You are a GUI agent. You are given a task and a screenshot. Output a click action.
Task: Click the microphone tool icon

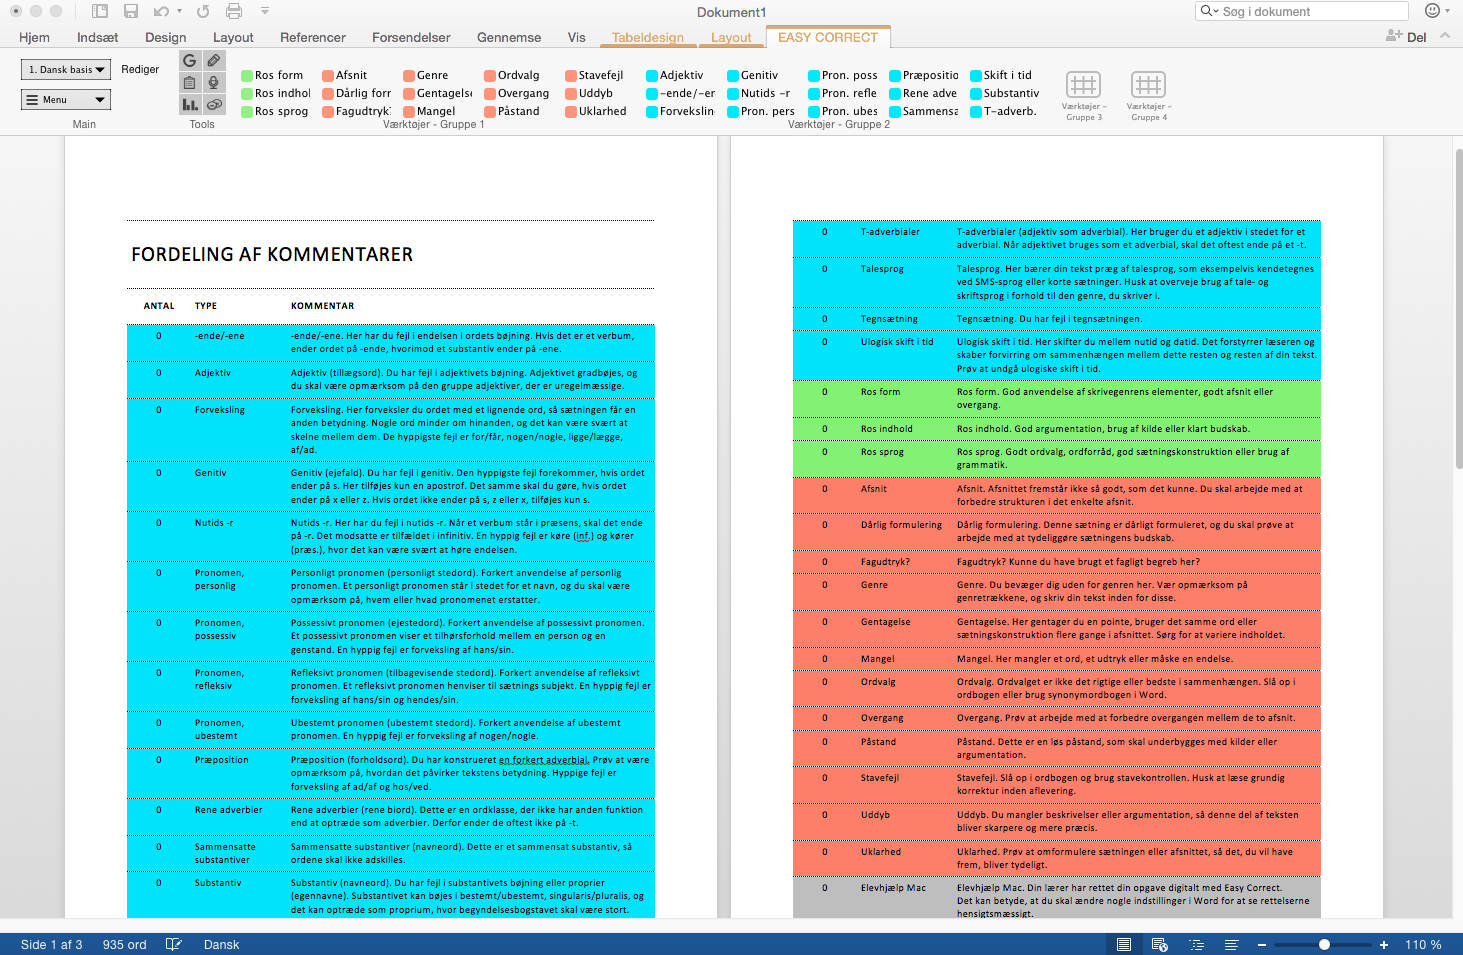(x=214, y=82)
